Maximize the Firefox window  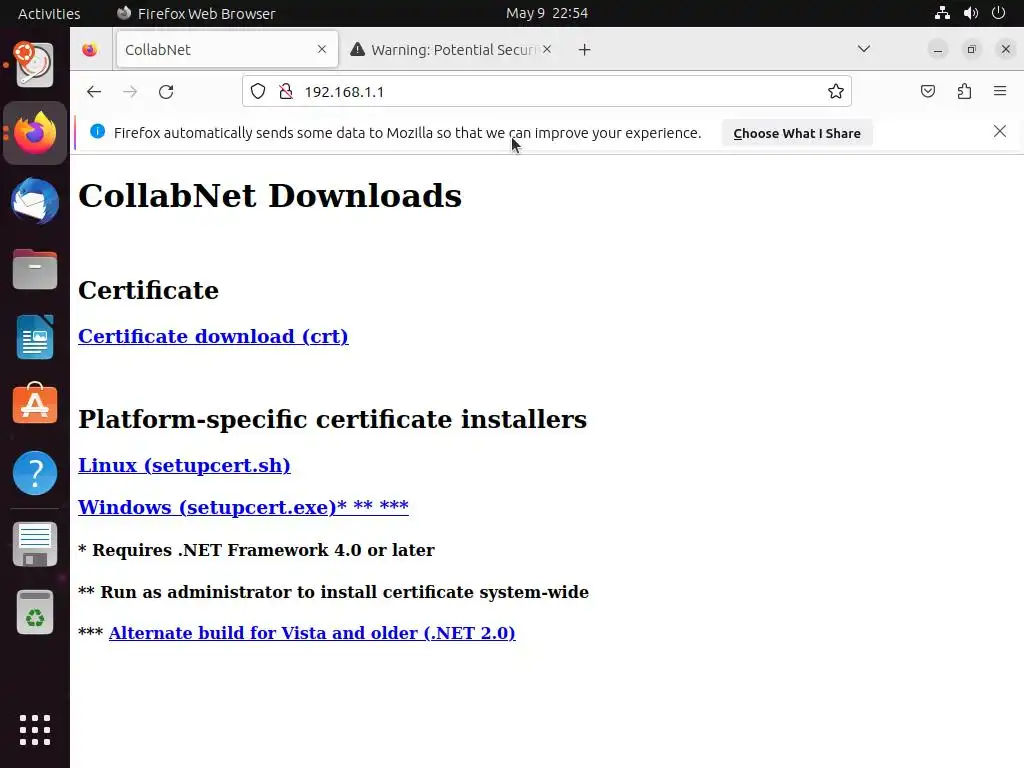point(971,50)
